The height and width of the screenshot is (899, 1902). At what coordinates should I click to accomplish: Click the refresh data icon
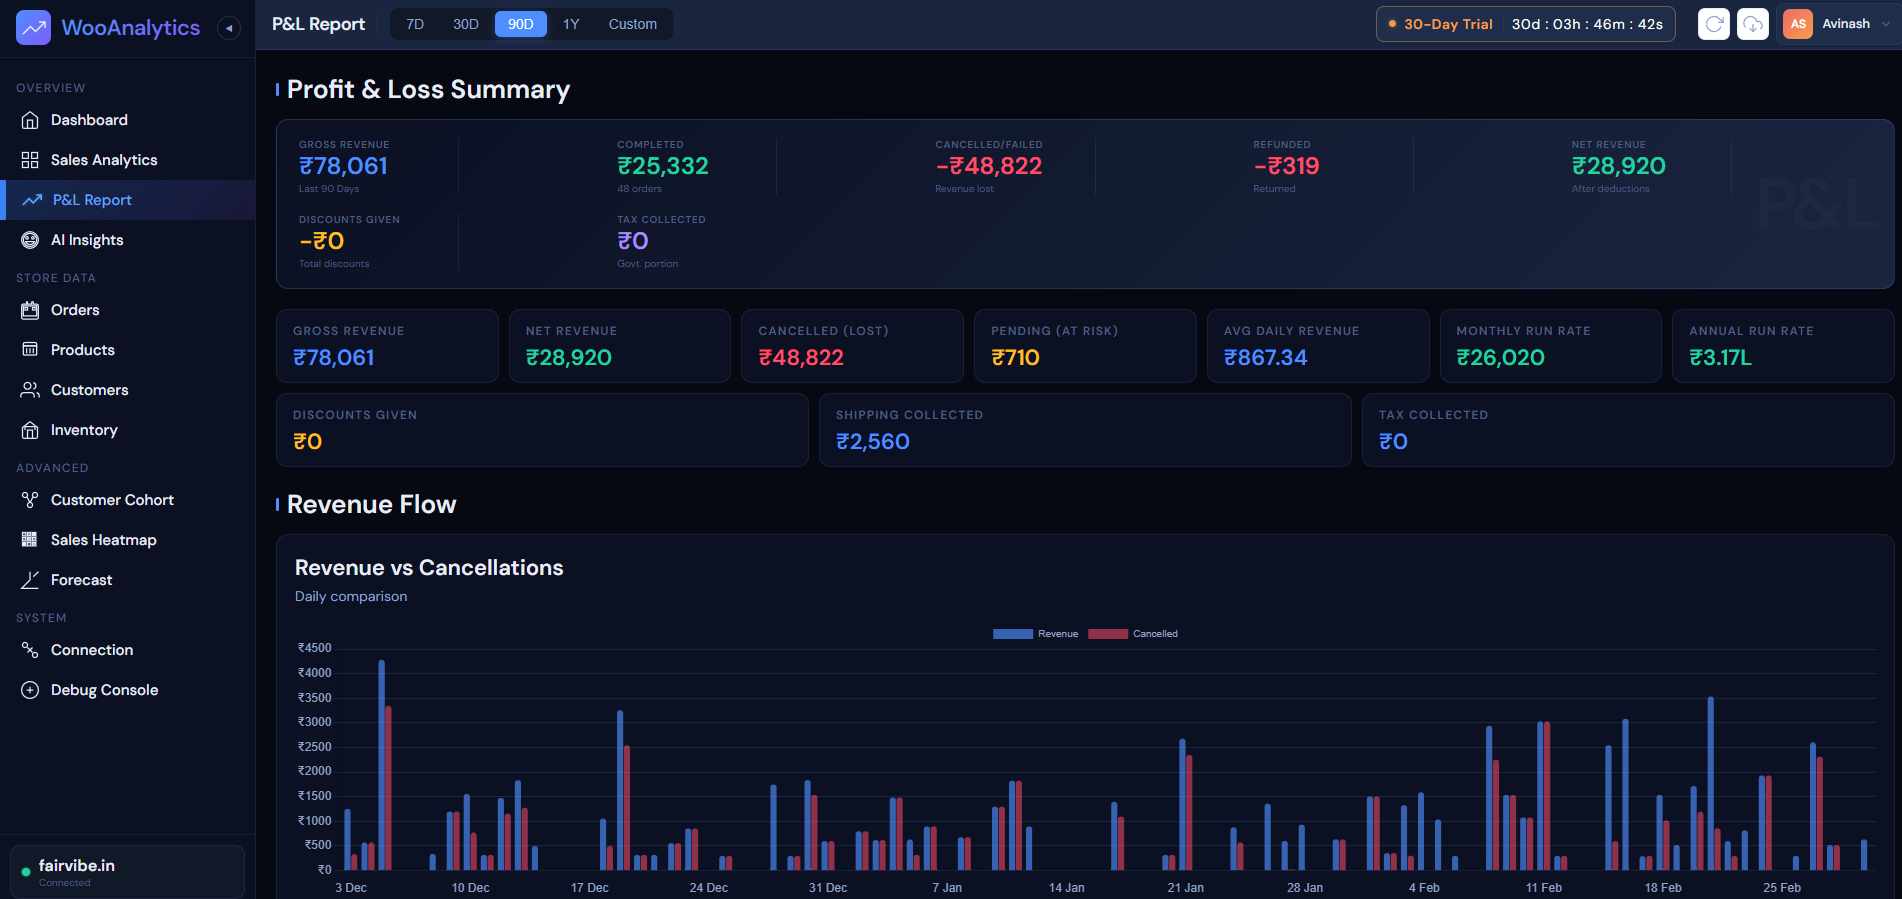pyautogui.click(x=1713, y=24)
